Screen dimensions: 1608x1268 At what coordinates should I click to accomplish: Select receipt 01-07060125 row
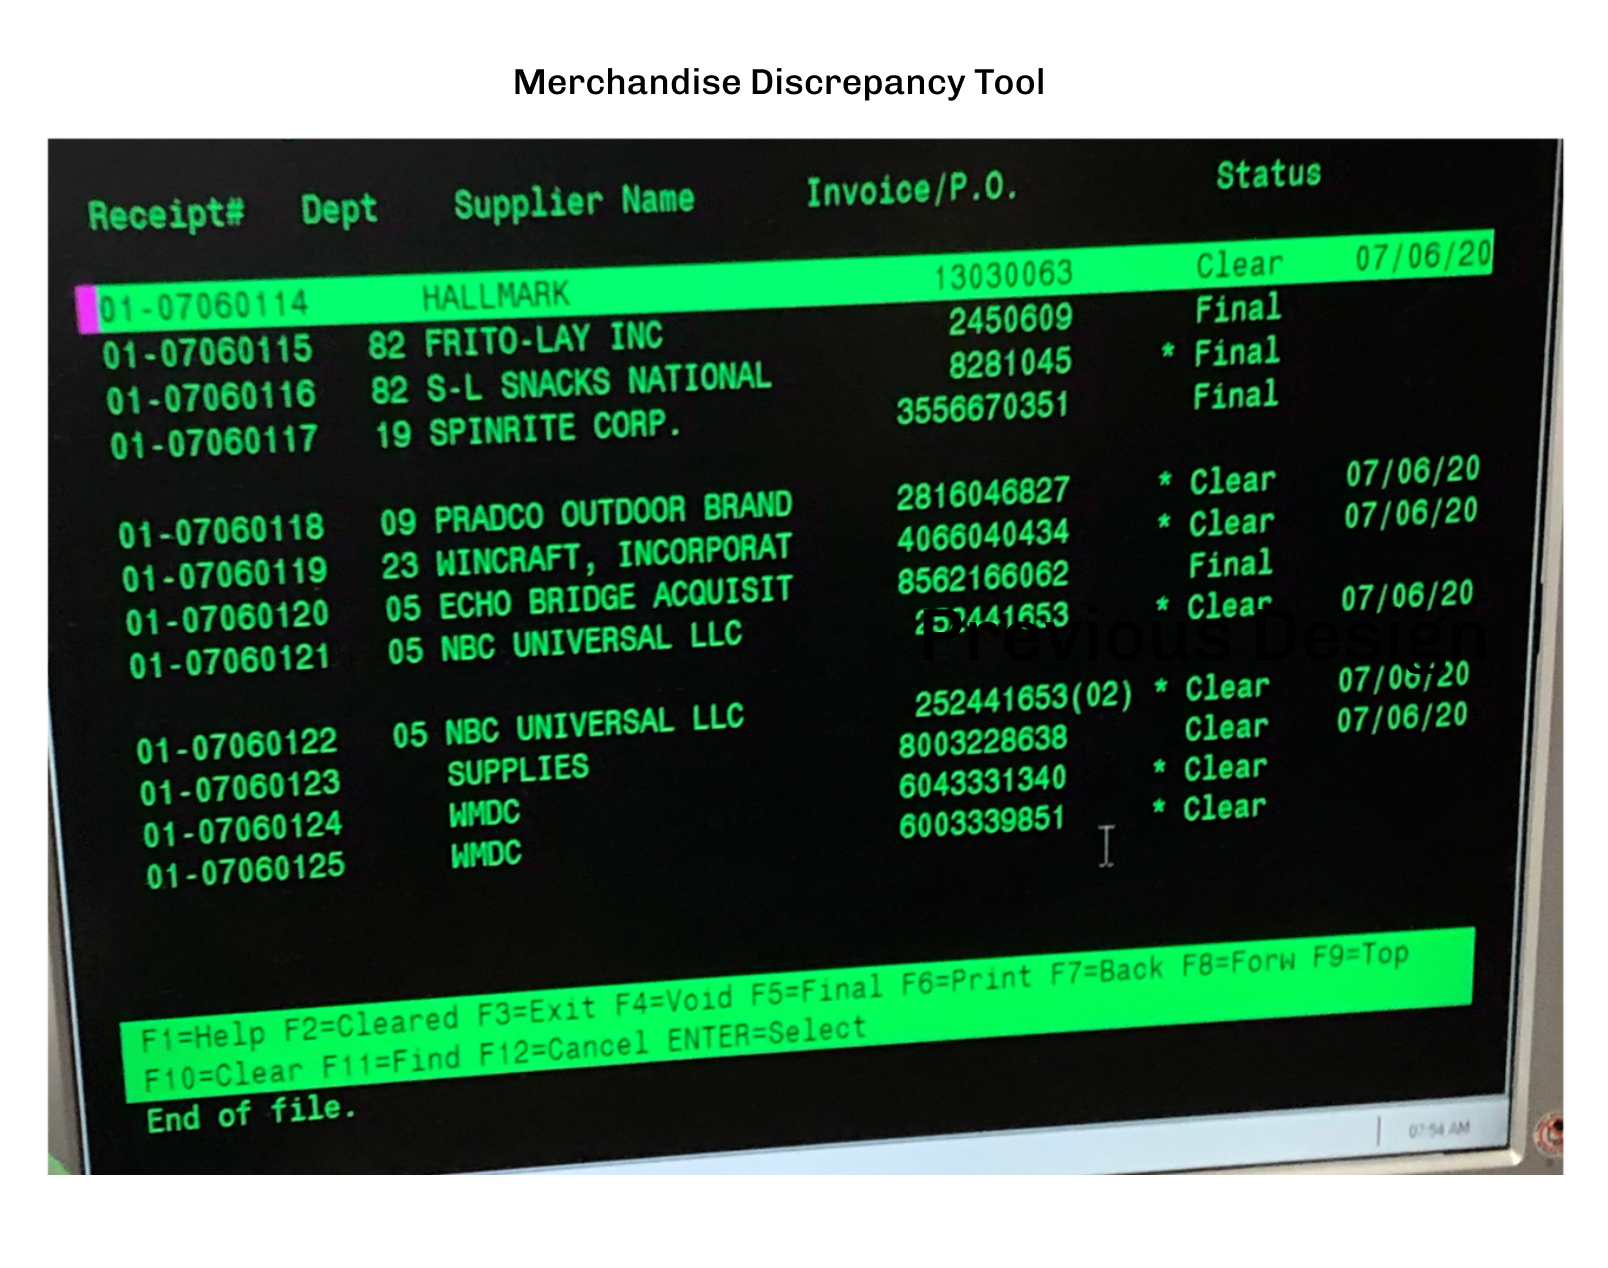click(x=707, y=841)
